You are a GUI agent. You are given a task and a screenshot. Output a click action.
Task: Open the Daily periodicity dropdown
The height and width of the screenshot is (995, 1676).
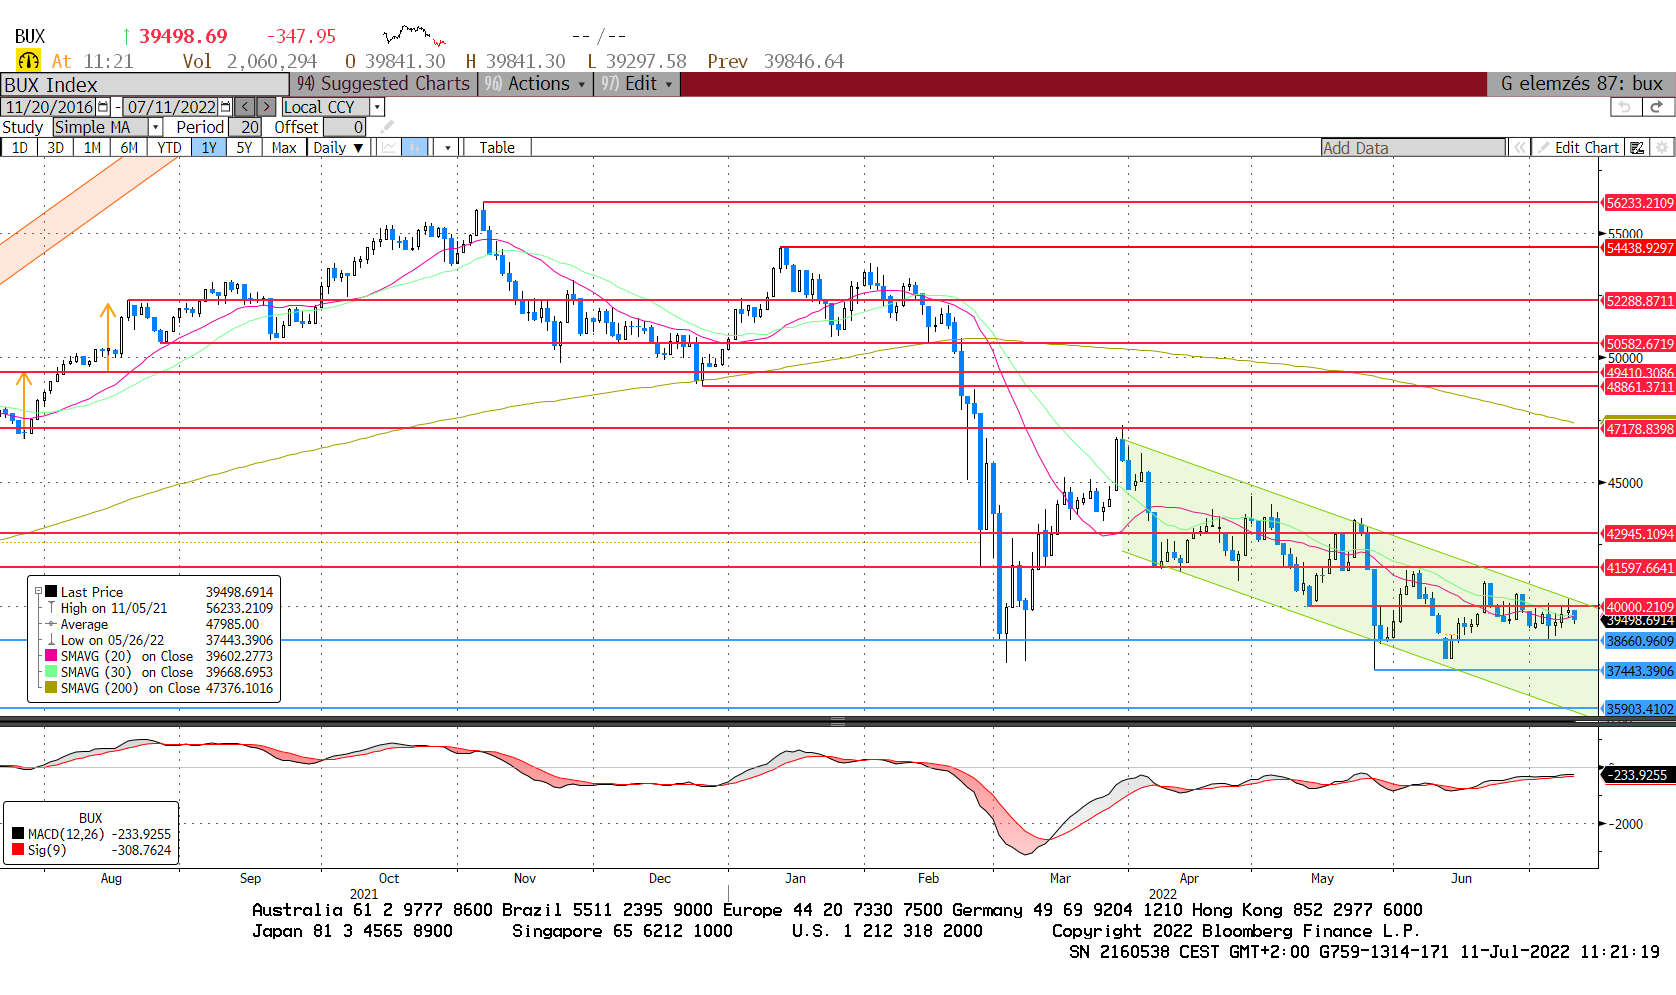(x=337, y=148)
